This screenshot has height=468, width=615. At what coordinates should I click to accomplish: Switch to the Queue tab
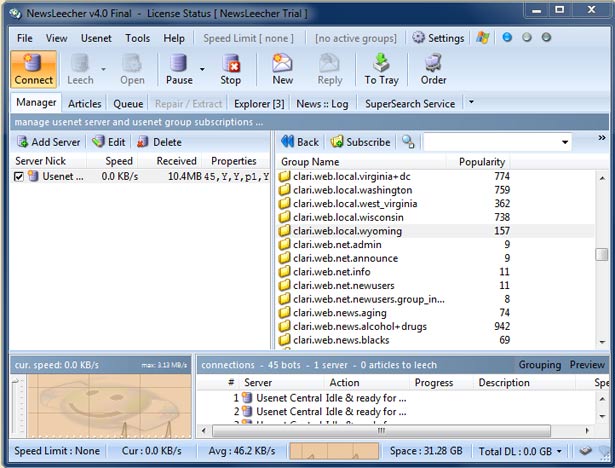(128, 104)
